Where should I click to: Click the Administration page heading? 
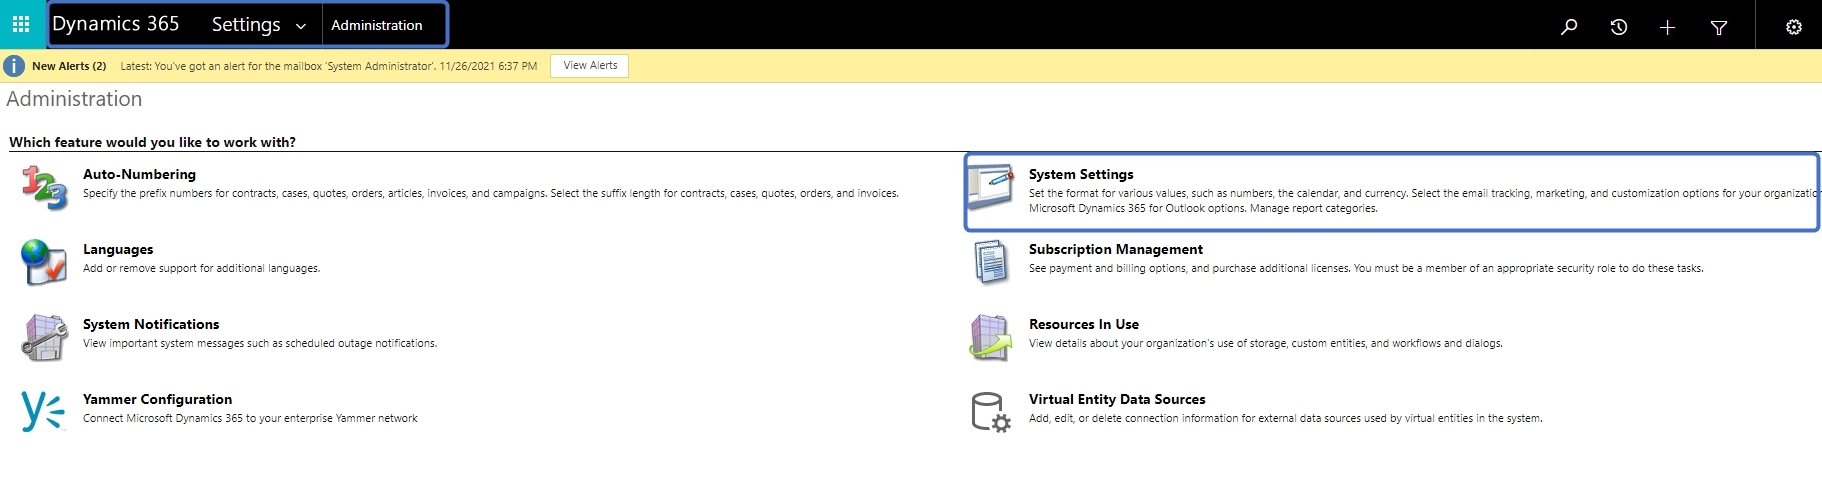pyautogui.click(x=74, y=99)
